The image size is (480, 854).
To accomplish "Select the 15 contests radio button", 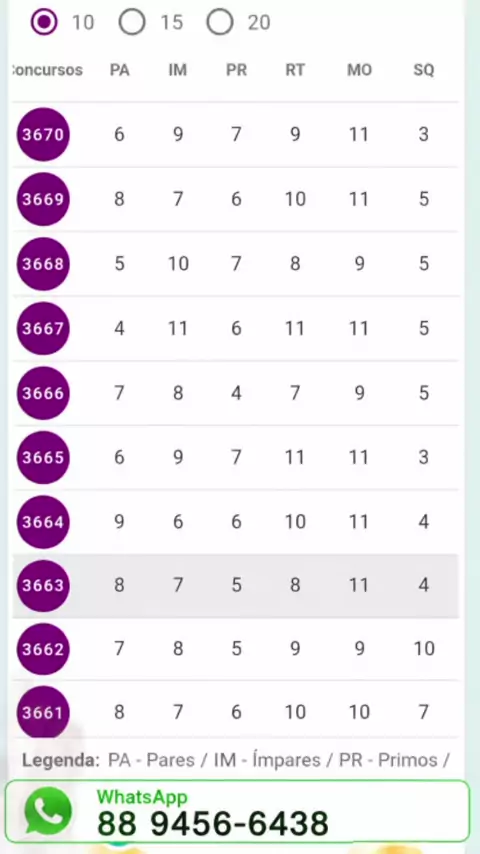I will tap(132, 22).
